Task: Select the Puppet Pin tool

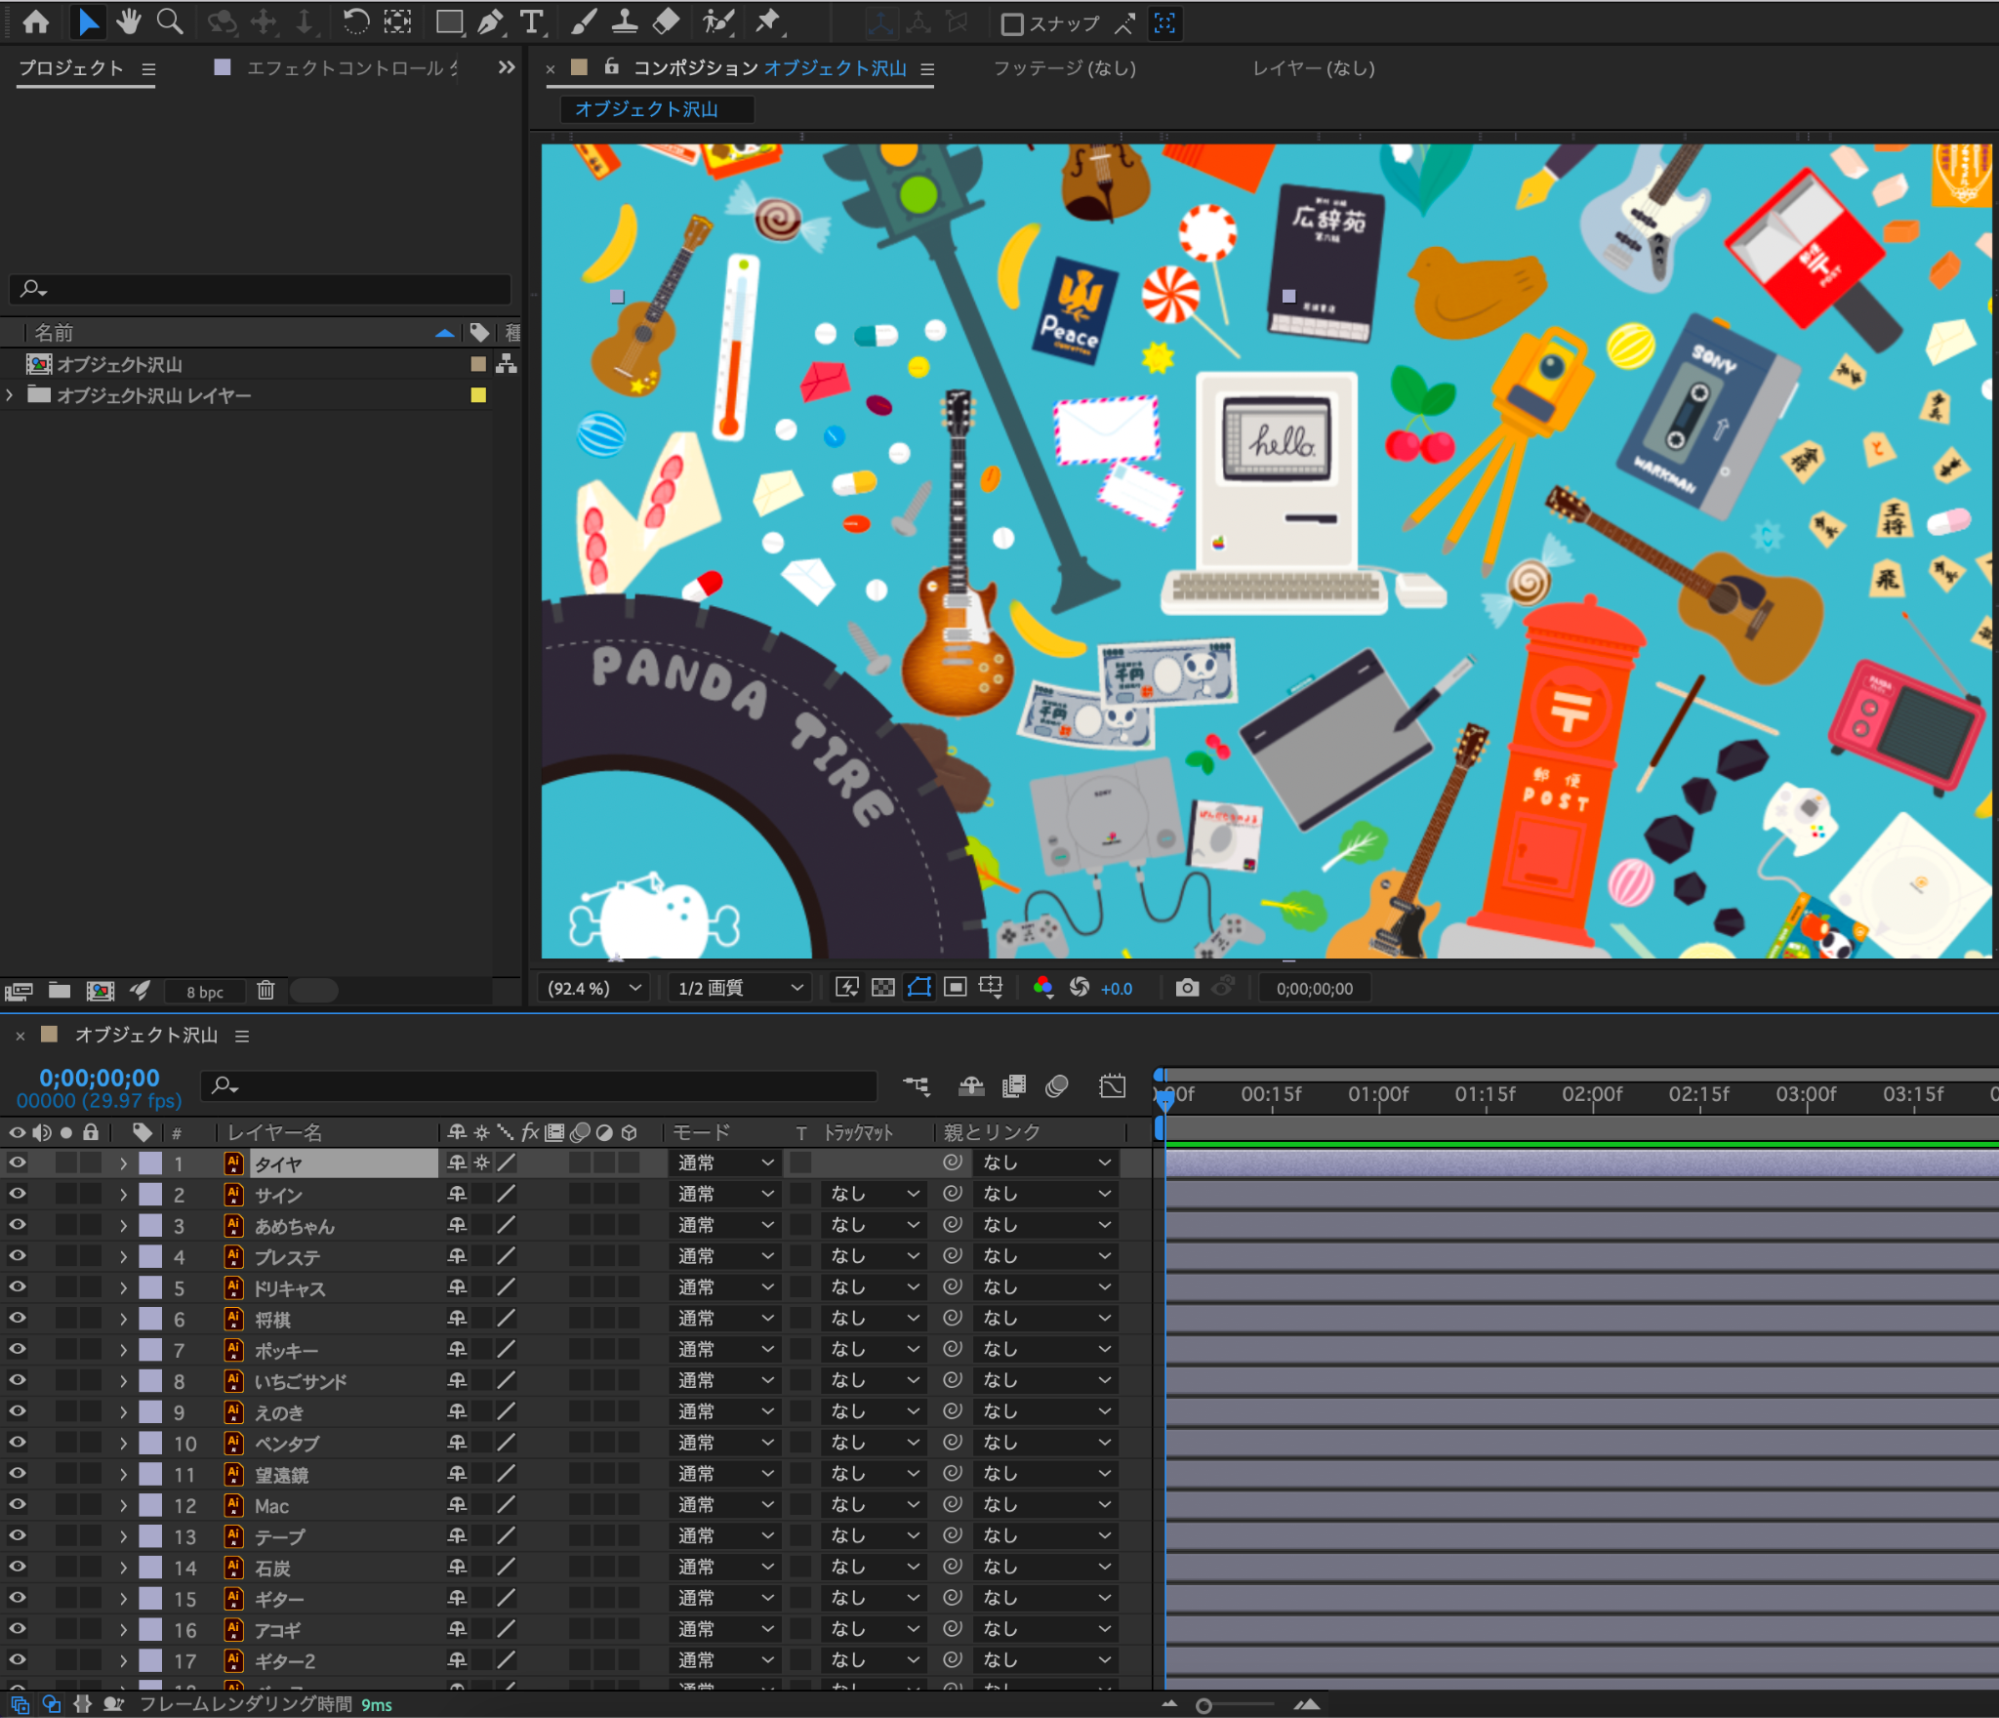Action: (768, 21)
